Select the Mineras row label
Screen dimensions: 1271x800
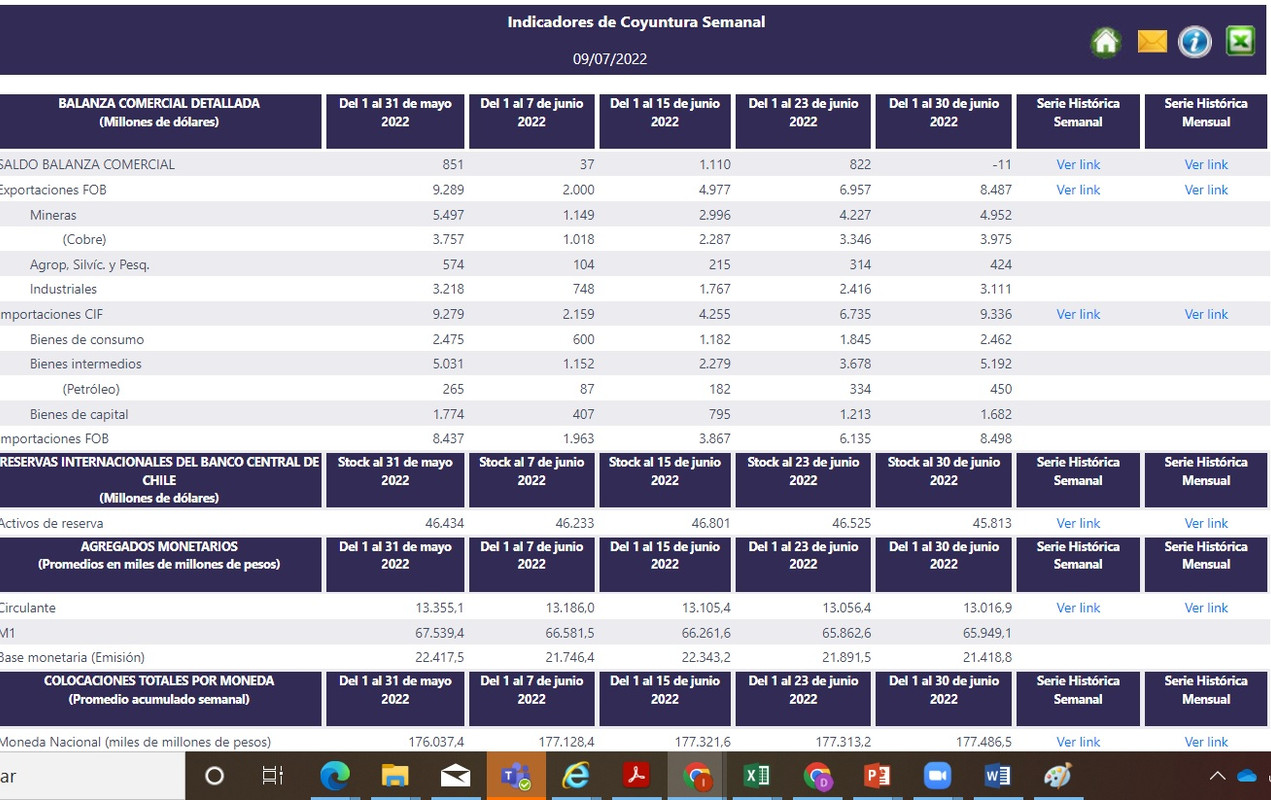pos(53,215)
